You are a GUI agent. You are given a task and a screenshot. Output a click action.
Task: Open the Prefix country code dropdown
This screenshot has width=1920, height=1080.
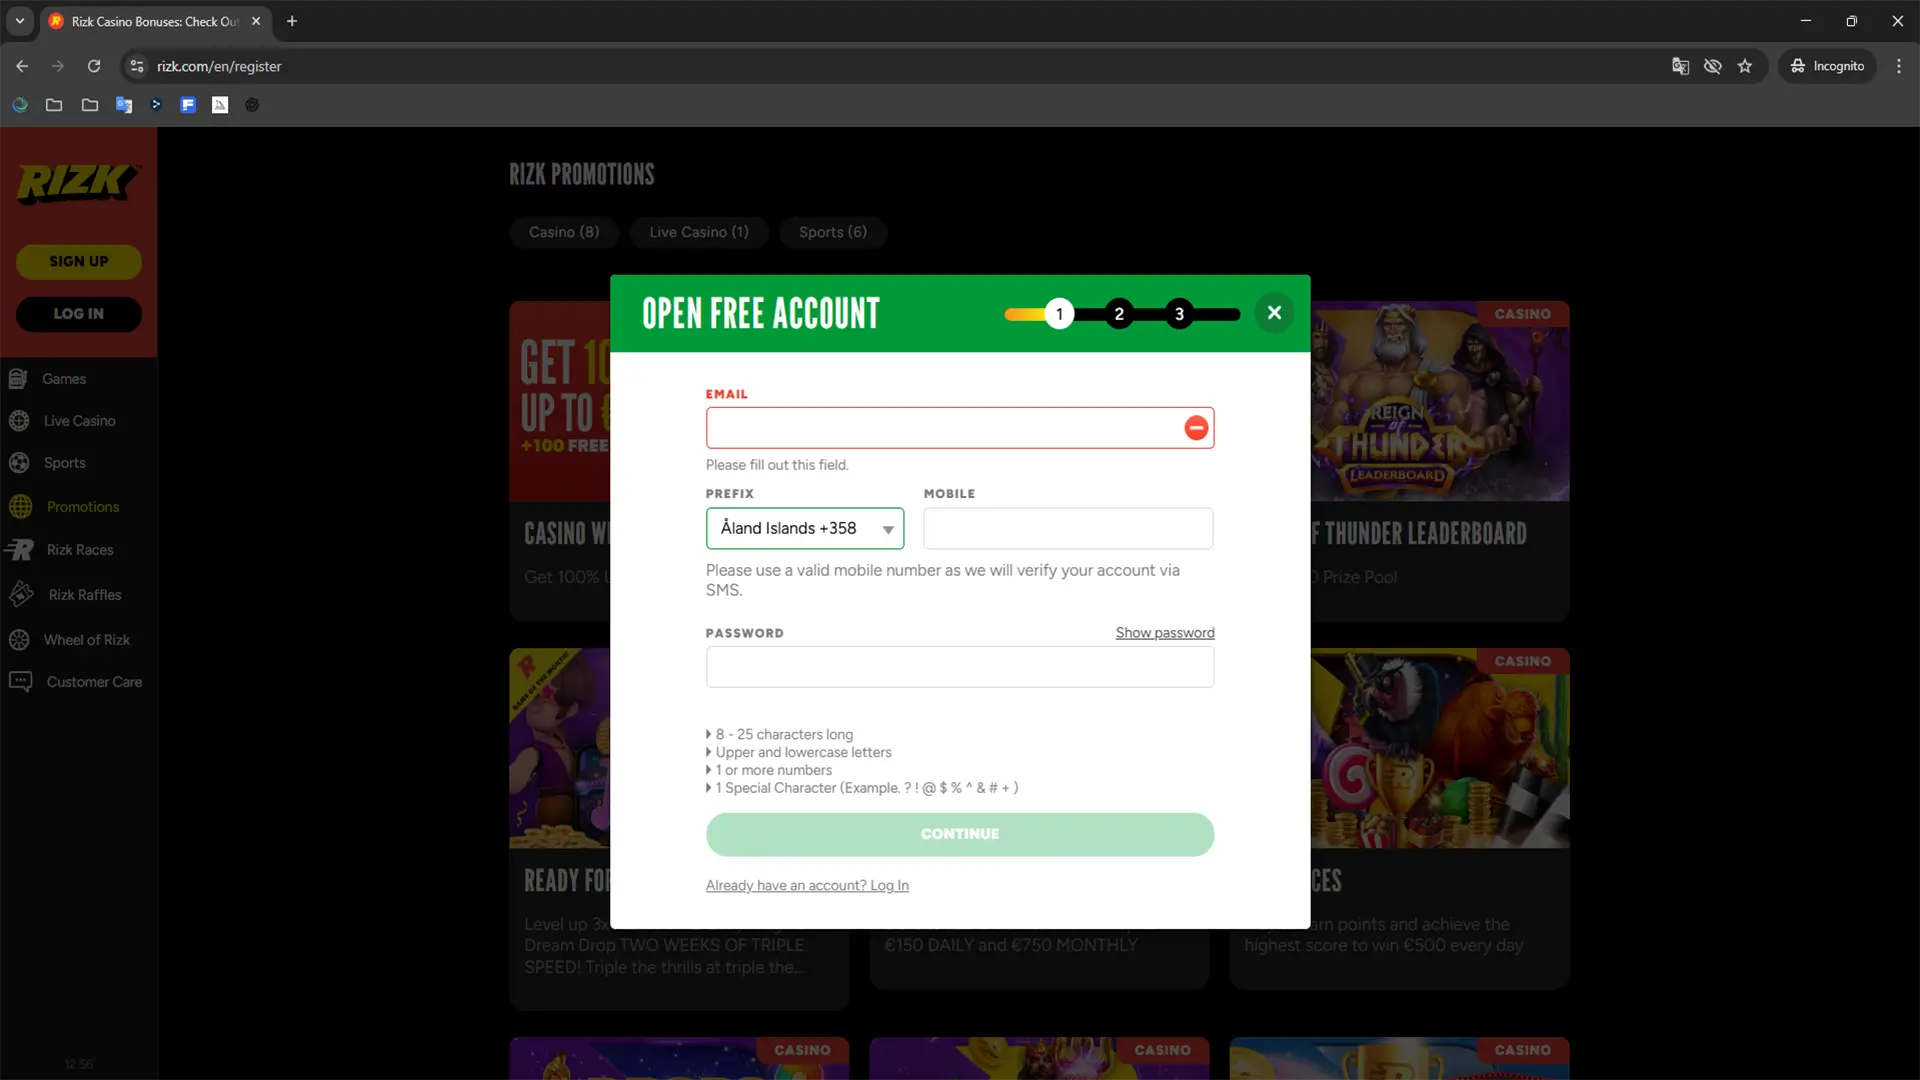click(804, 528)
